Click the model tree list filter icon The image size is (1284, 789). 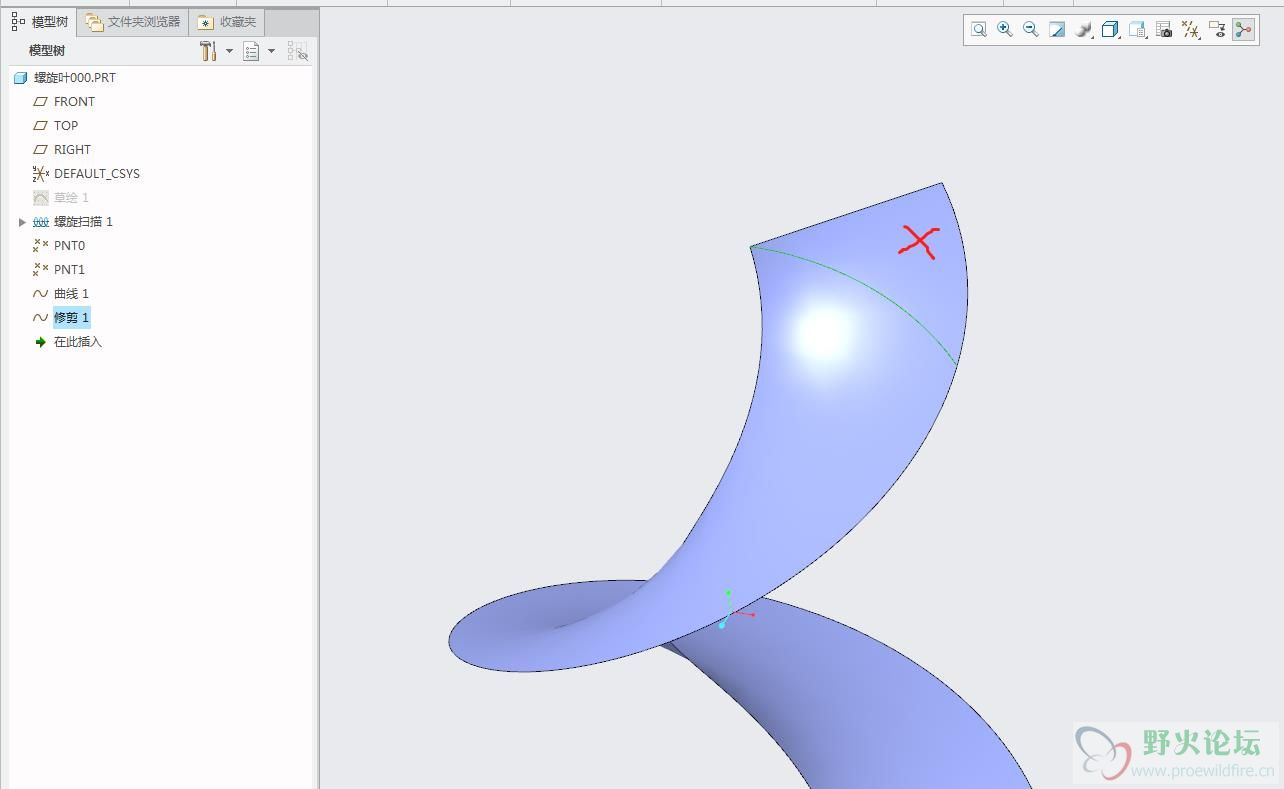[x=251, y=51]
